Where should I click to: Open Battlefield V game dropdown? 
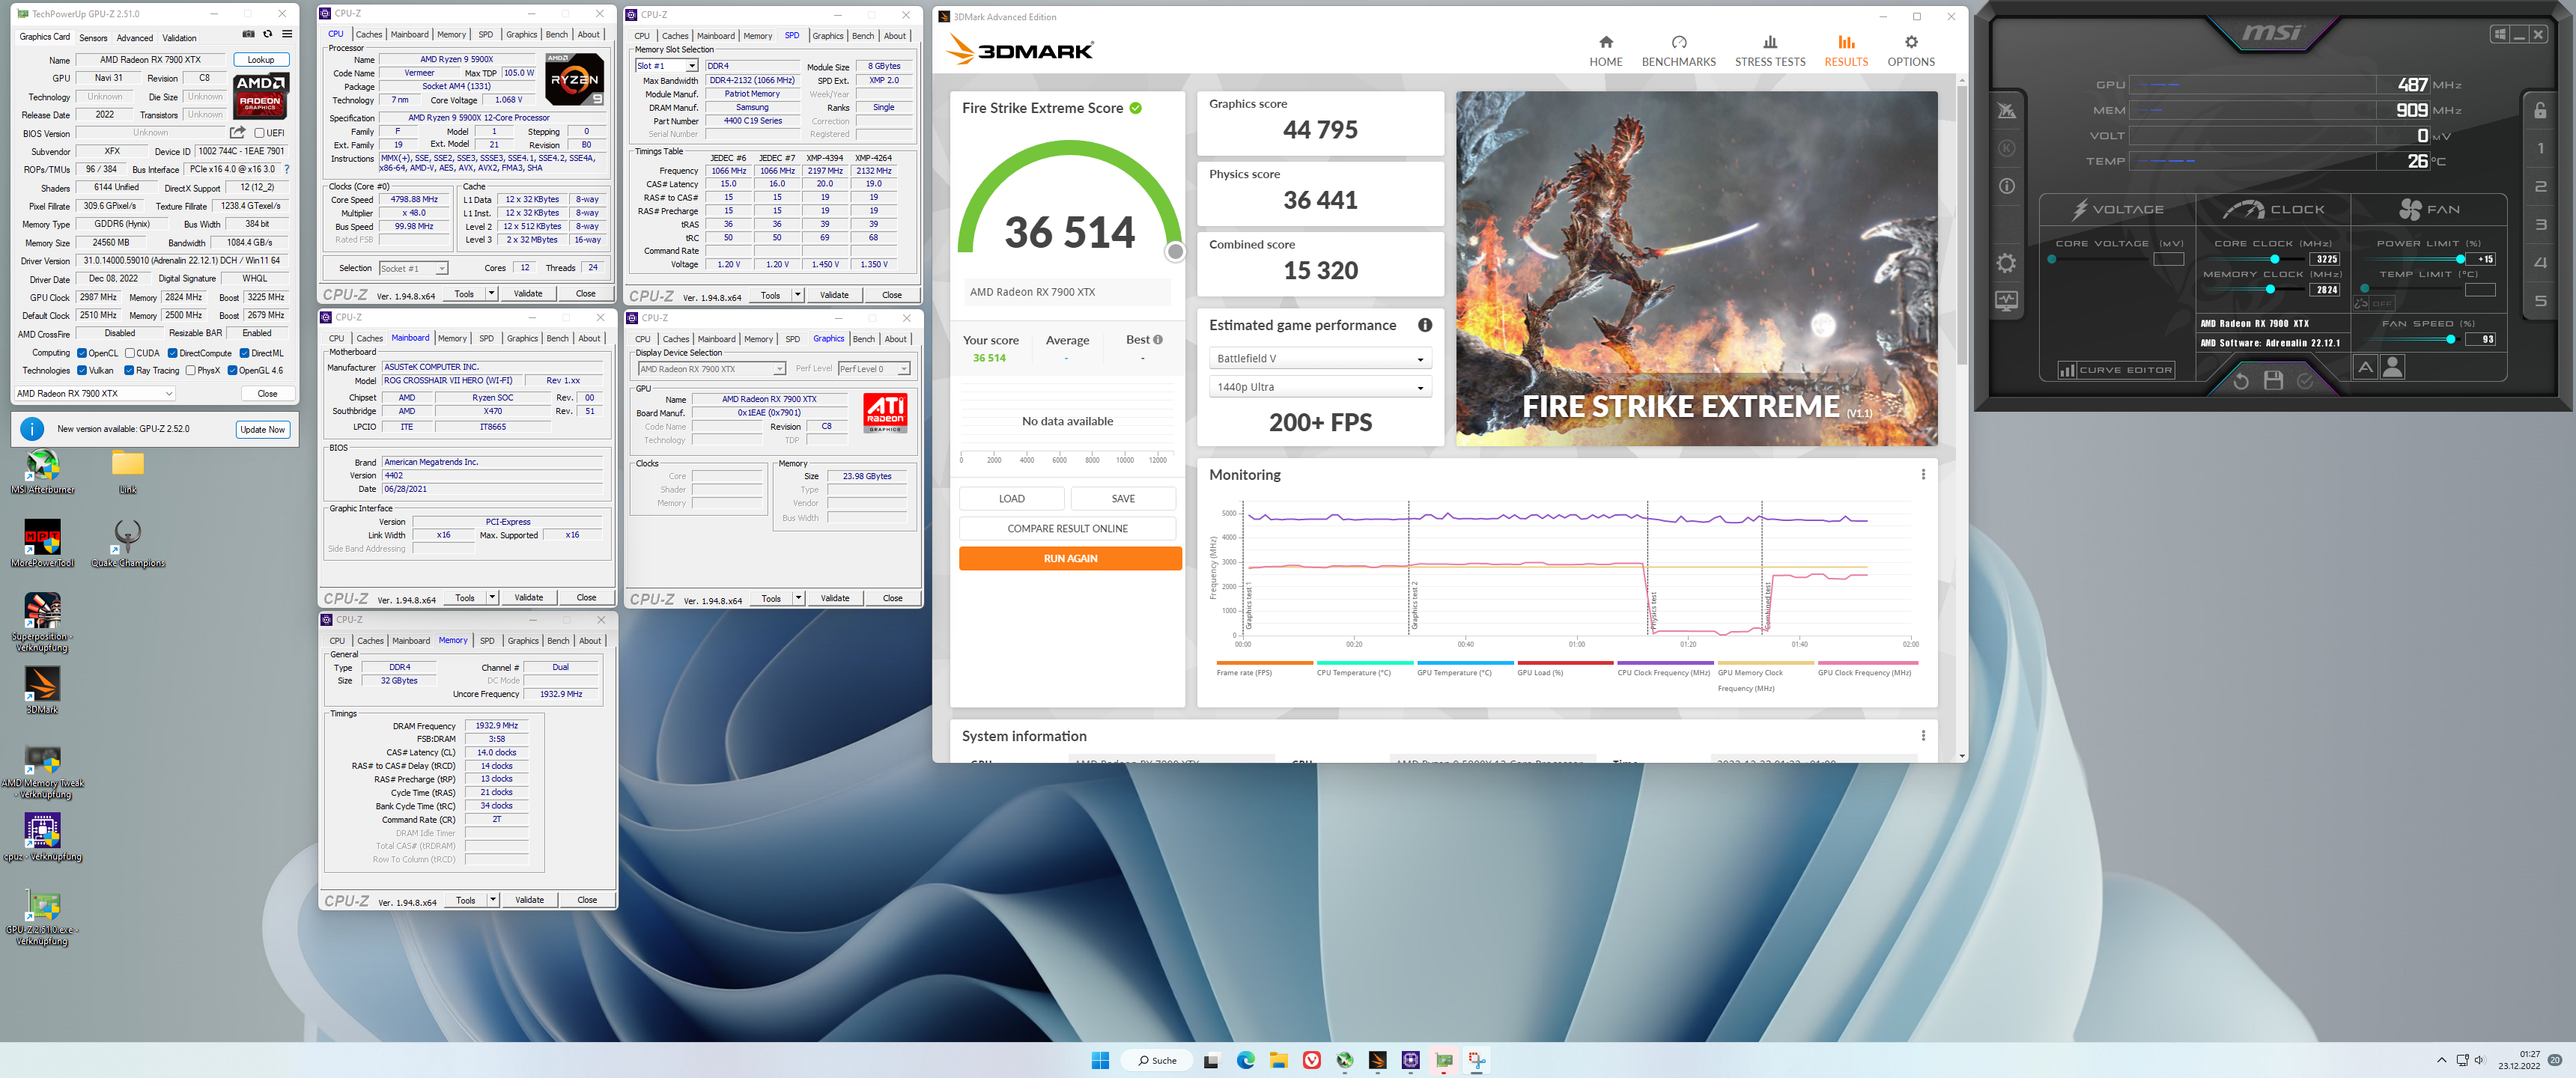(1320, 358)
